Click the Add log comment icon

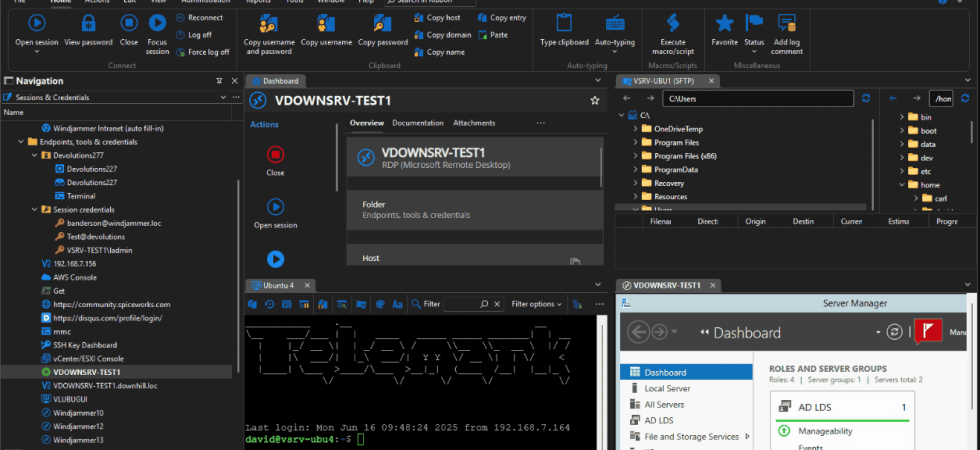tap(786, 23)
